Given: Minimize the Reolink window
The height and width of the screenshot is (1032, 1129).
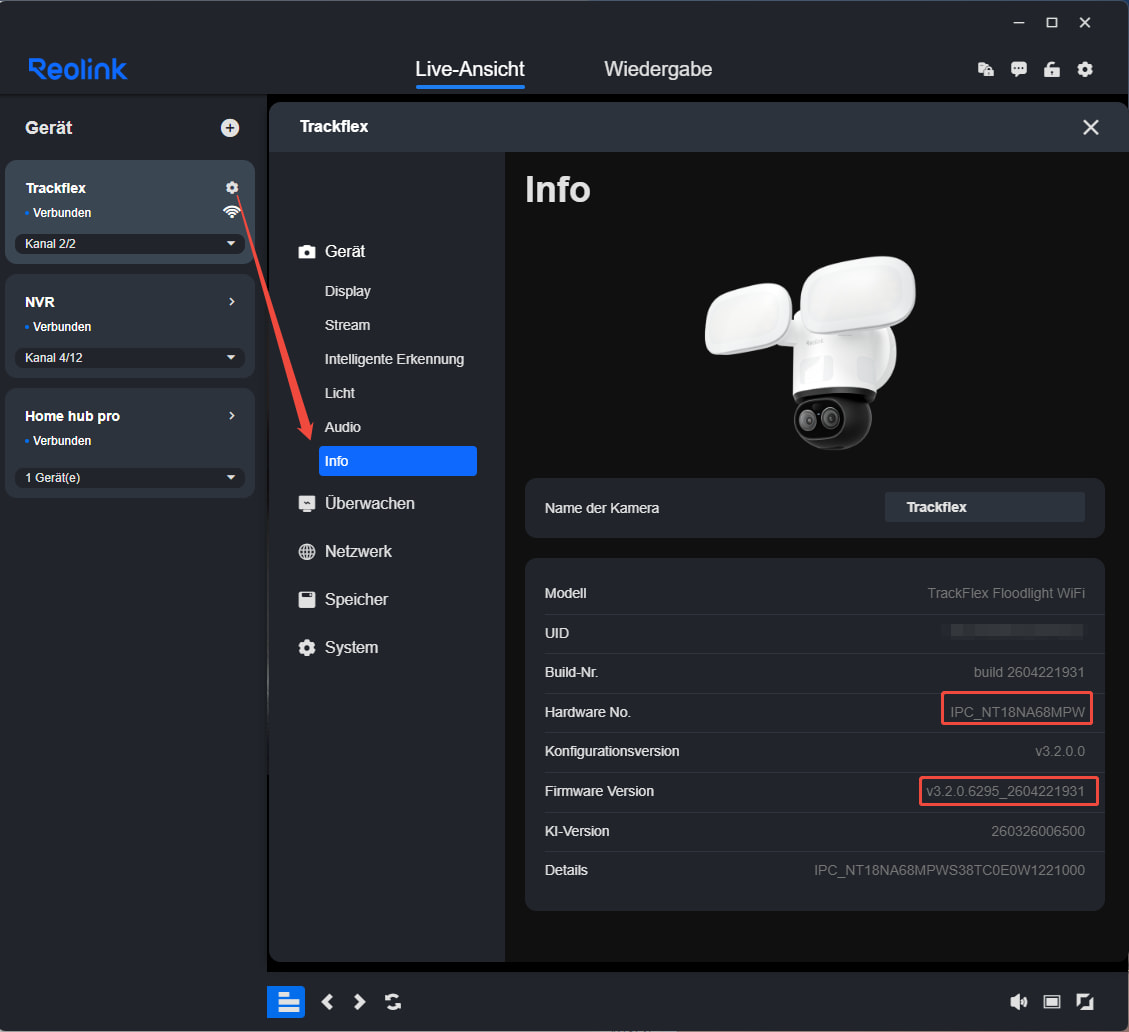Looking at the screenshot, I should coord(1019,22).
